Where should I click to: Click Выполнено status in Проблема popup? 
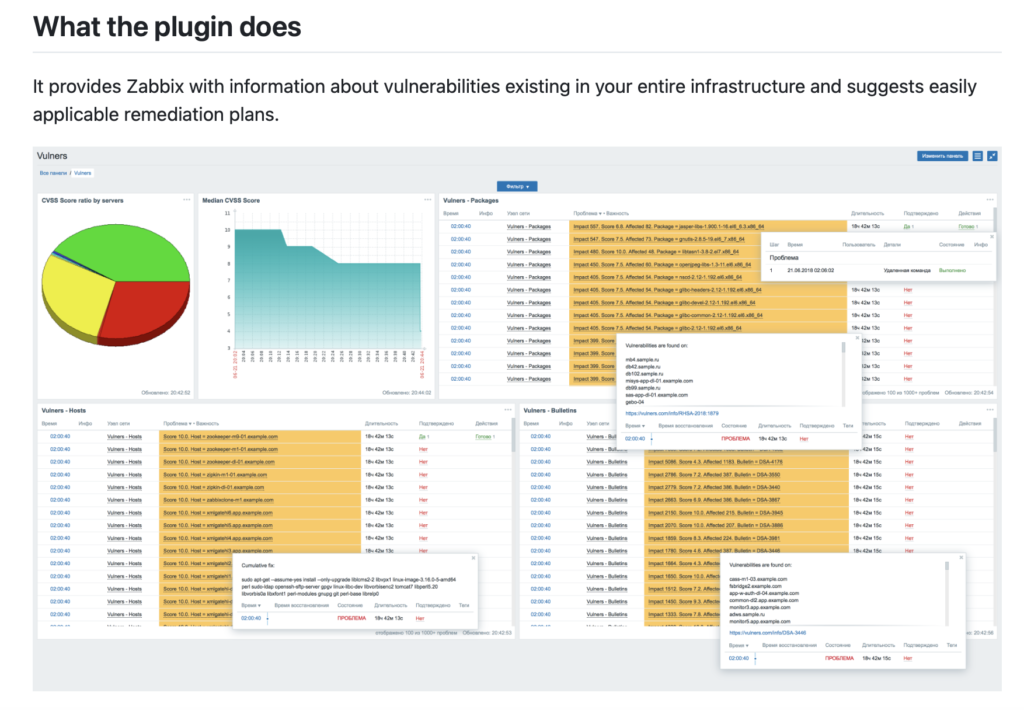[952, 270]
